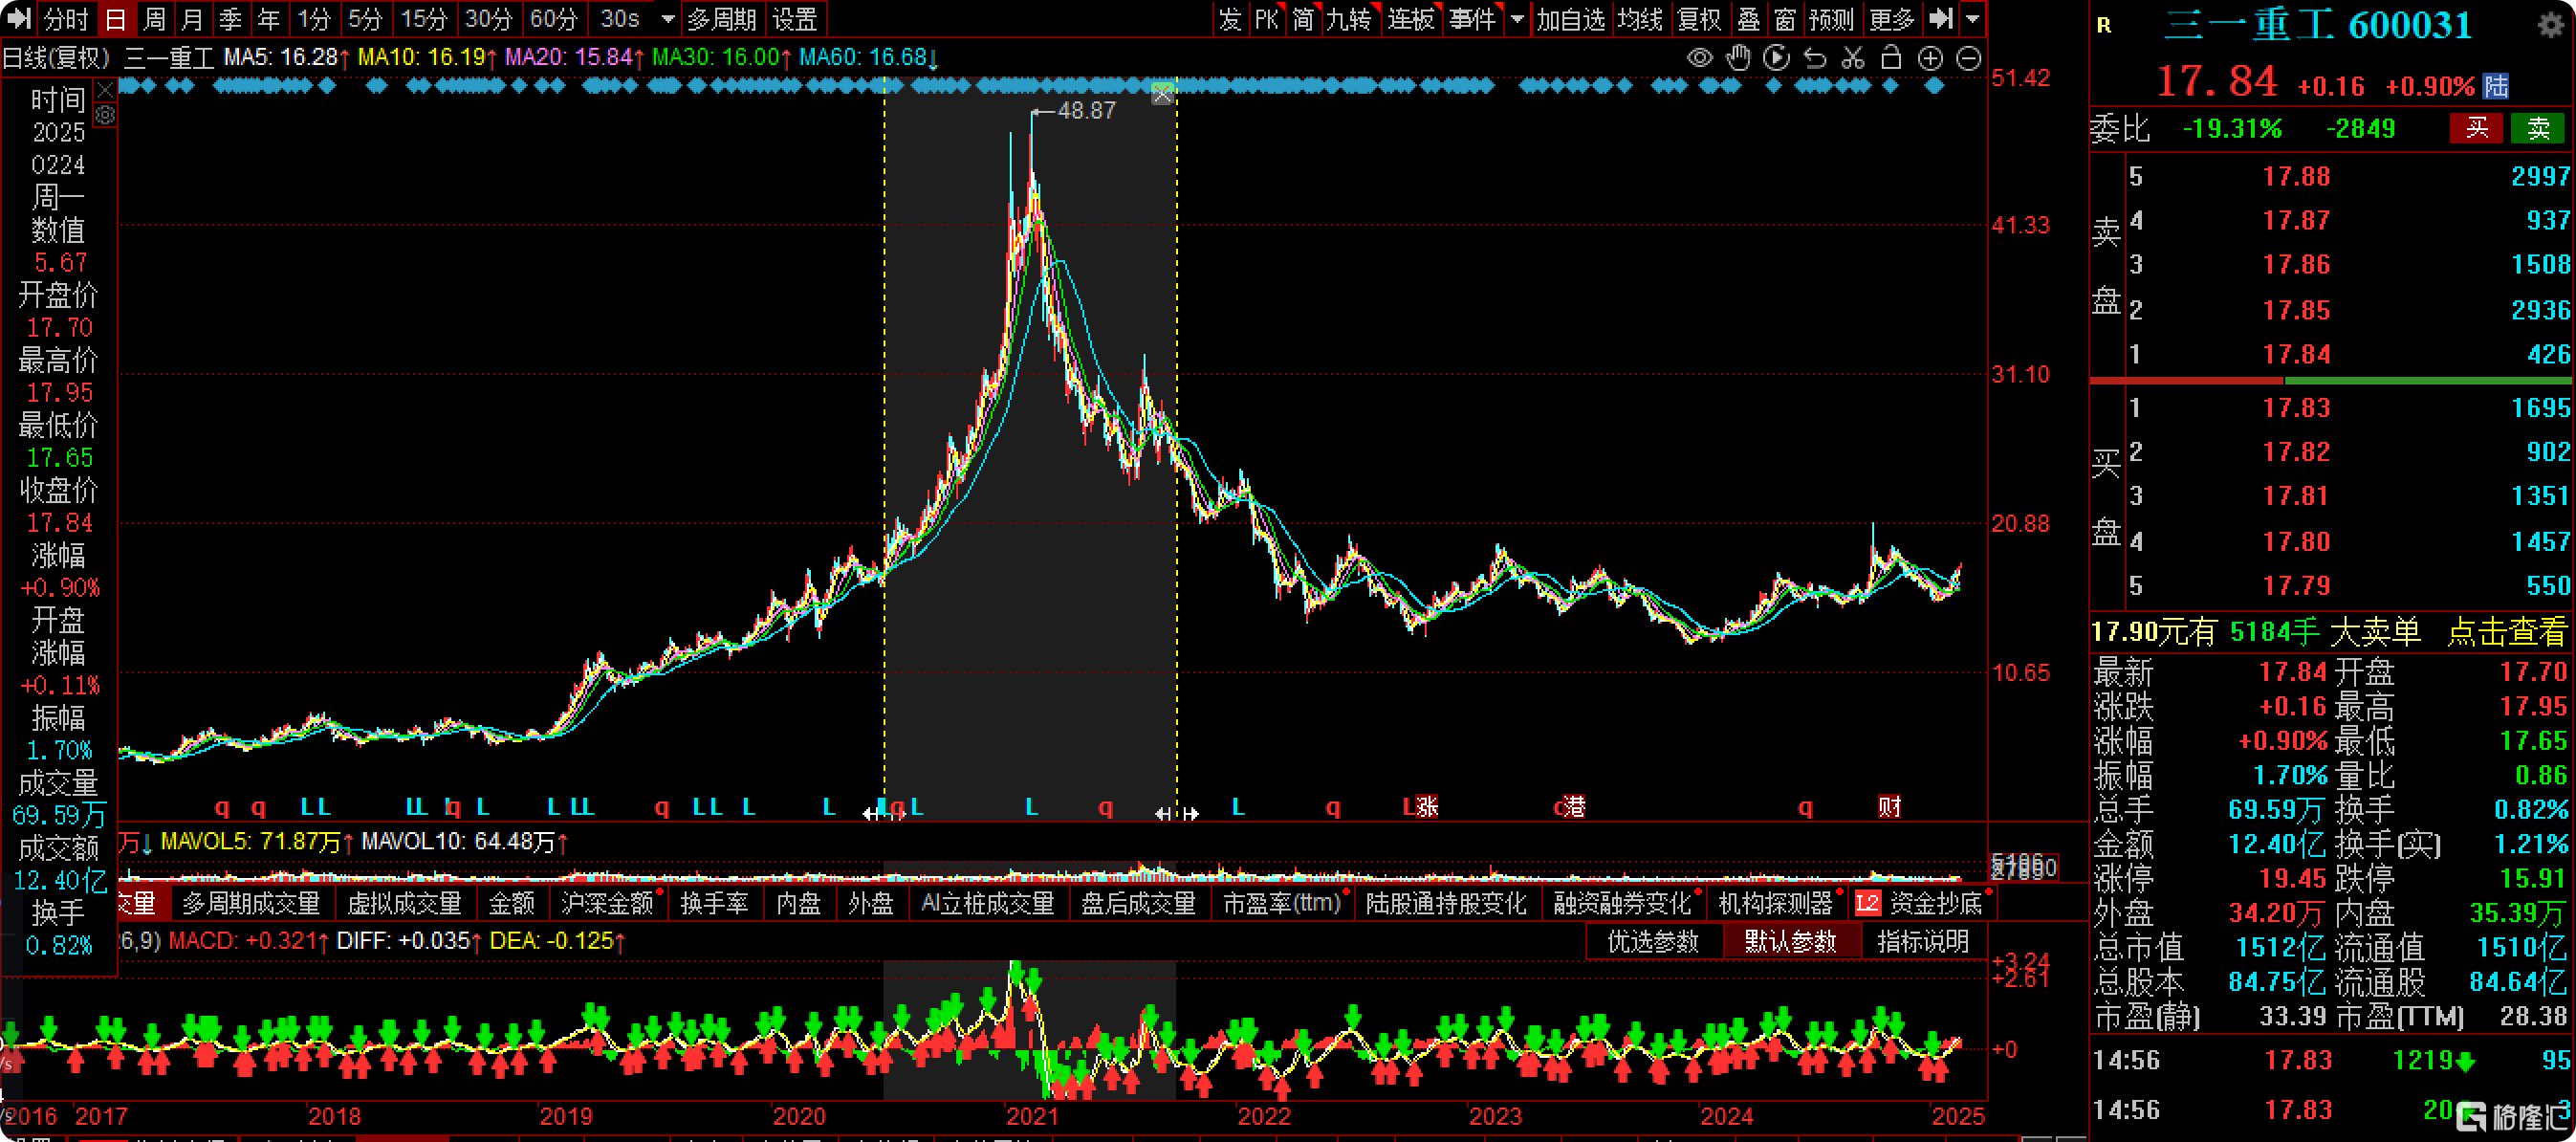This screenshot has width=2576, height=1142.
Task: Open quote panel gear settings
Action: coord(2551,24)
